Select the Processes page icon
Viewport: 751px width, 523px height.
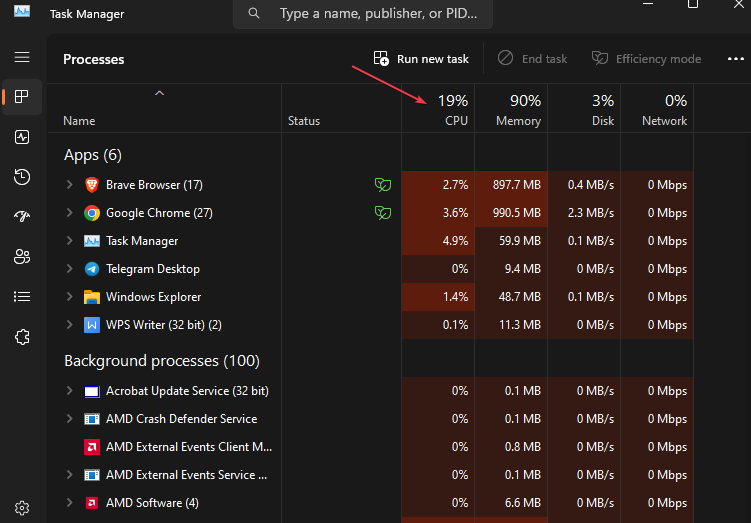coord(22,97)
